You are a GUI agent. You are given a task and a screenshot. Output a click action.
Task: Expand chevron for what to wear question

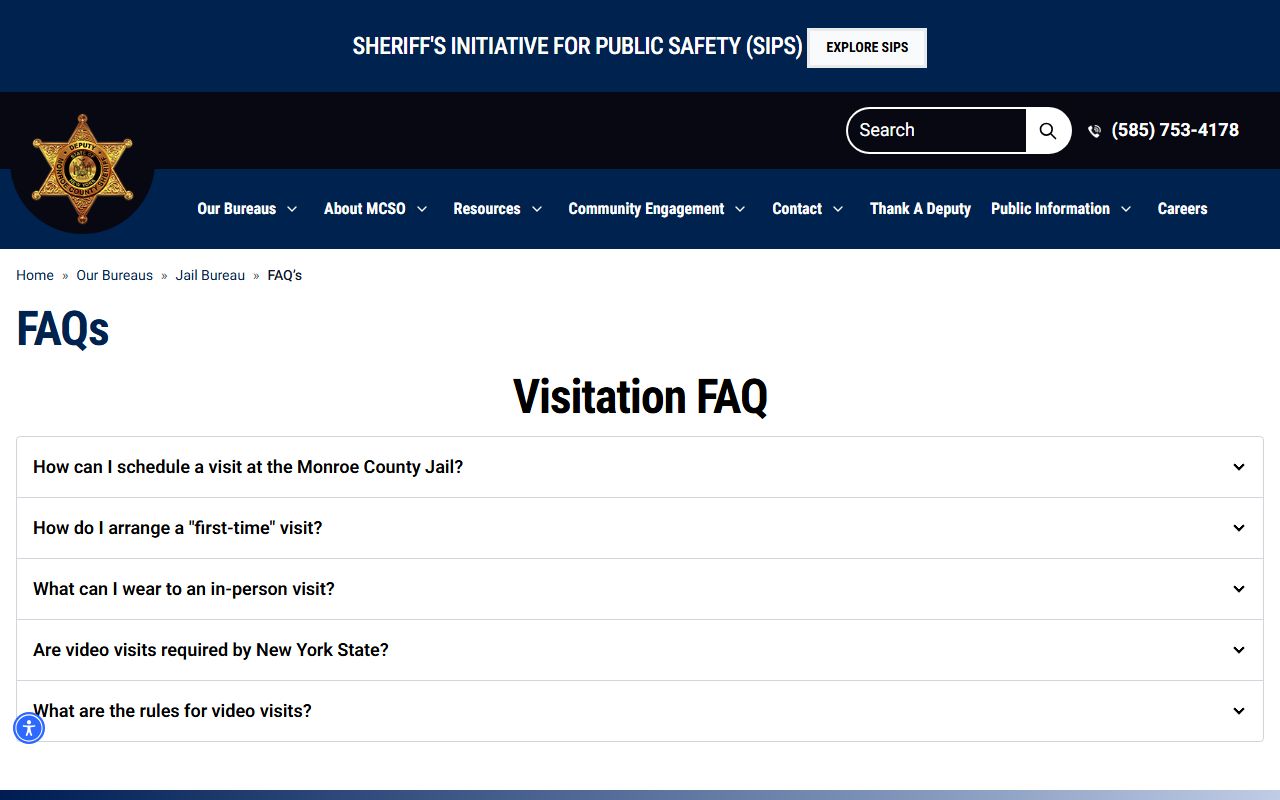(1239, 589)
